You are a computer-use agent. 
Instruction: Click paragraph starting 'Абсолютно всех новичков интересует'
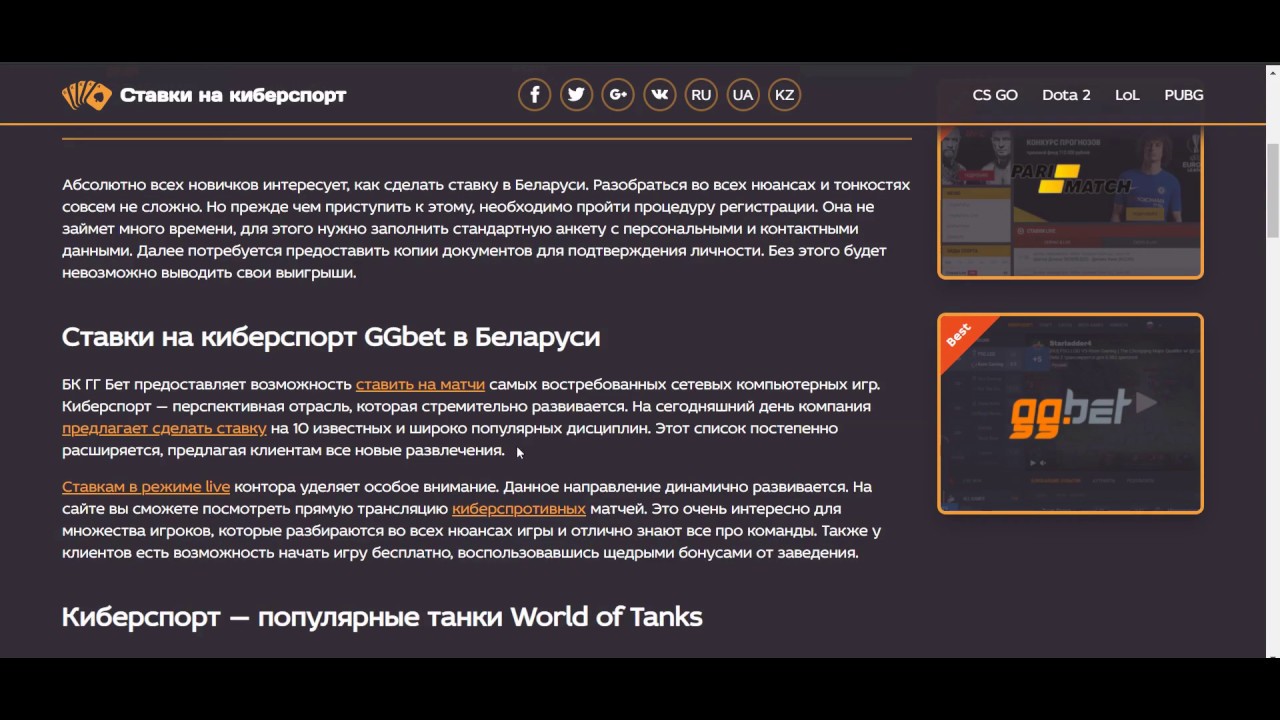pos(486,229)
